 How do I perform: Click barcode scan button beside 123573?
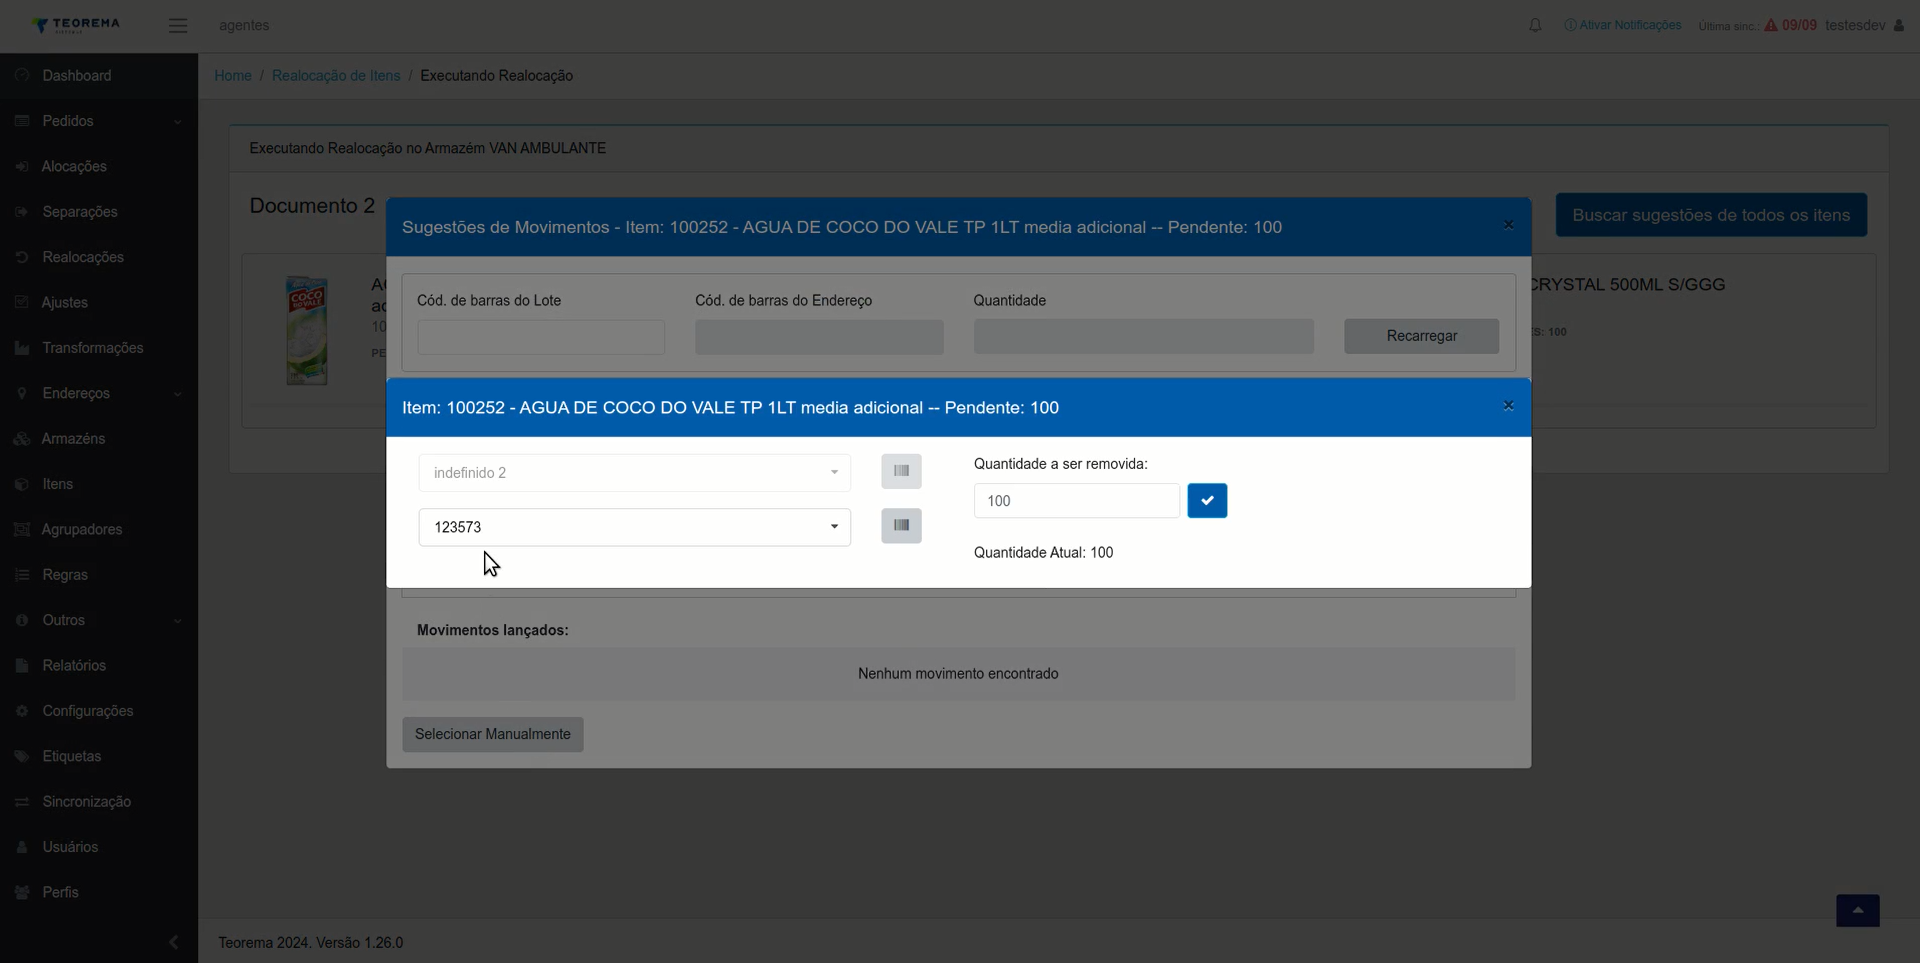point(901,526)
